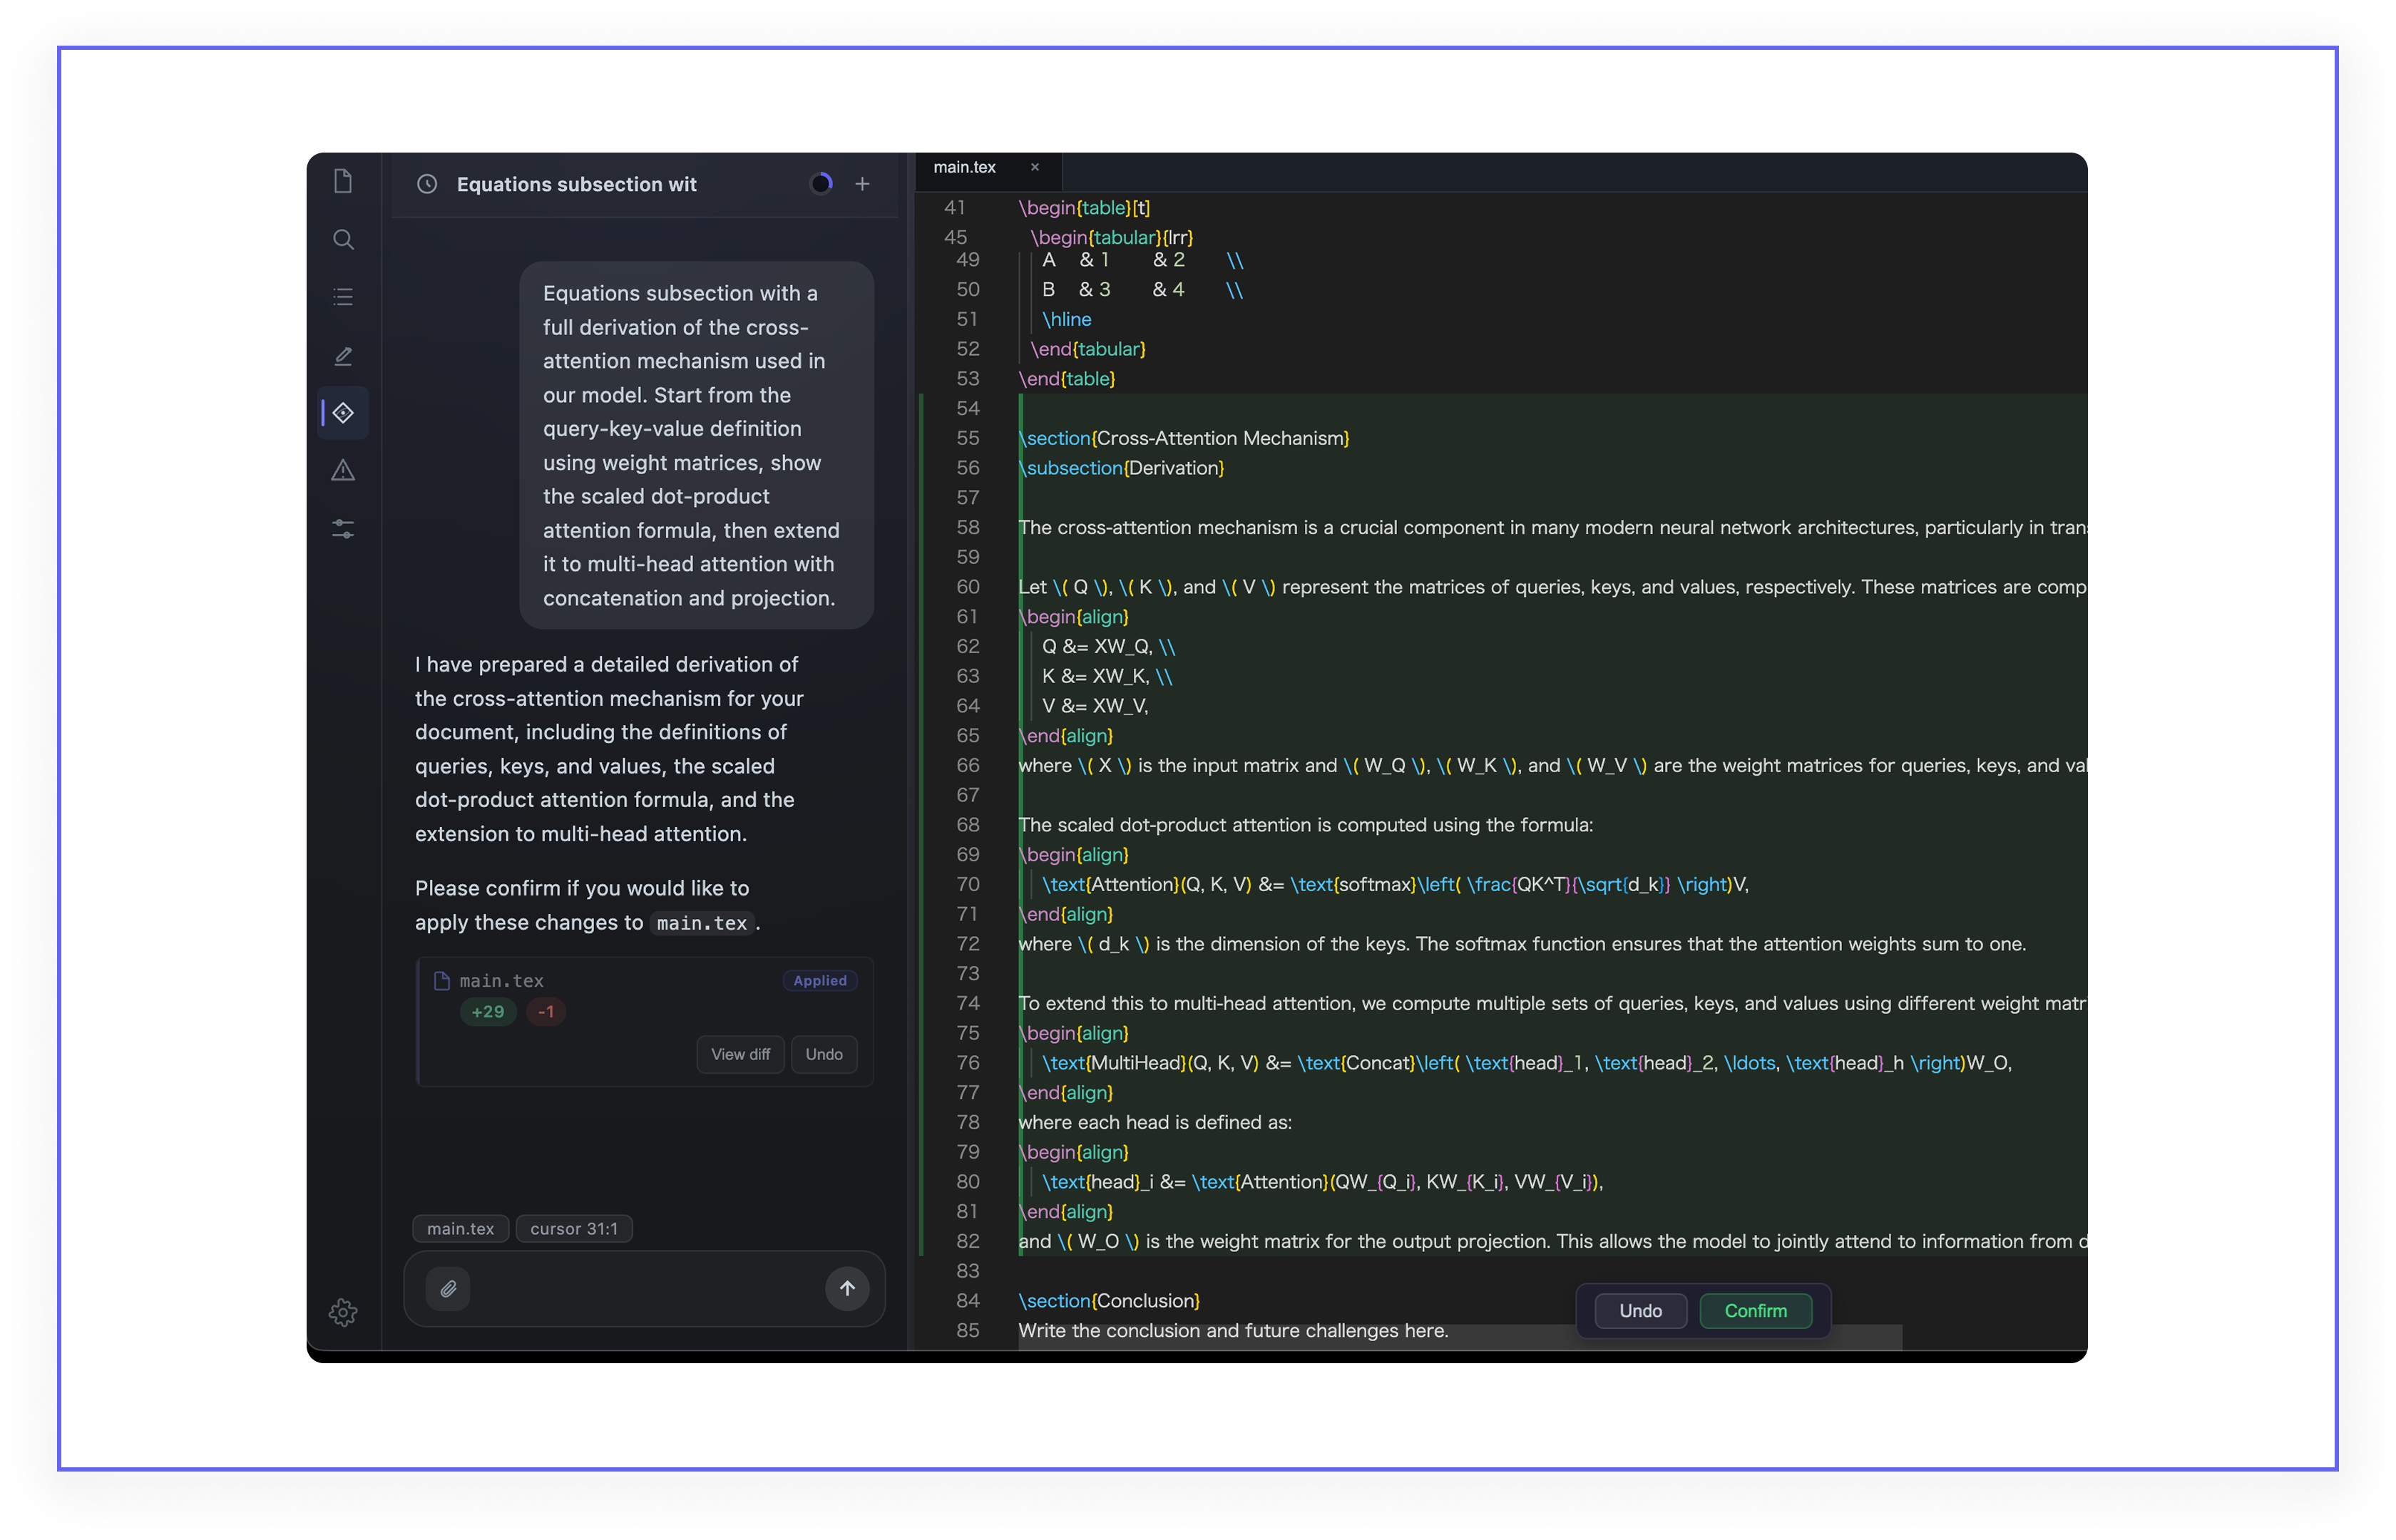Click the usage progress ring indicator

[x=821, y=183]
